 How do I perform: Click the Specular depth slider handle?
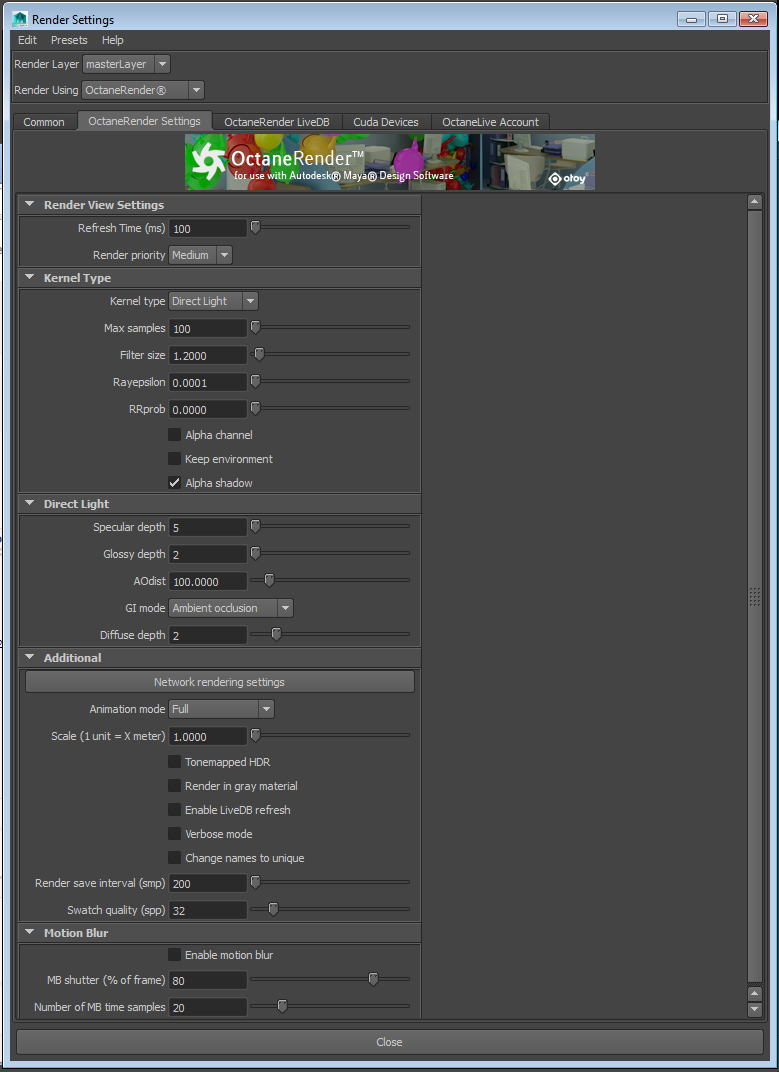coord(255,526)
